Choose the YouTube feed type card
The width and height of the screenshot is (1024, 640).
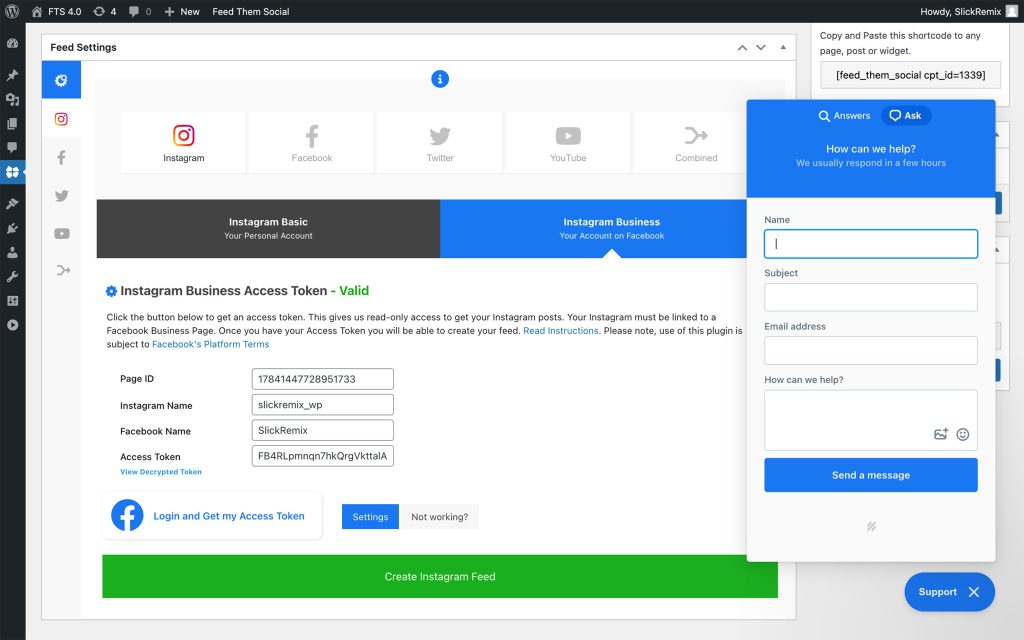point(568,142)
